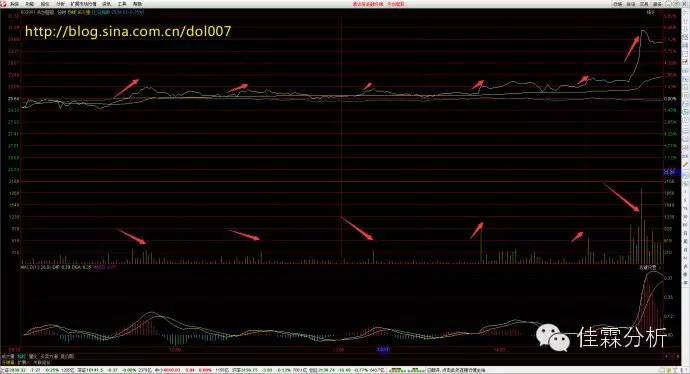Click the 服务 button at top right
690x374 pixels.
657,4
